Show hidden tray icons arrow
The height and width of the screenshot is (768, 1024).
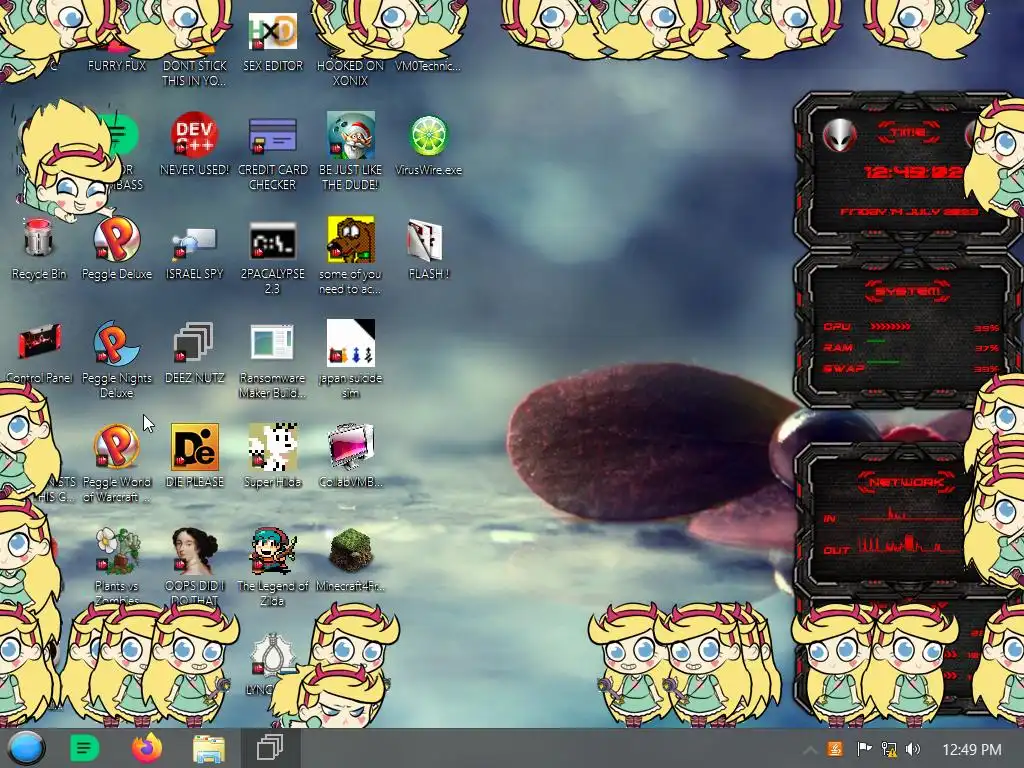(x=809, y=750)
